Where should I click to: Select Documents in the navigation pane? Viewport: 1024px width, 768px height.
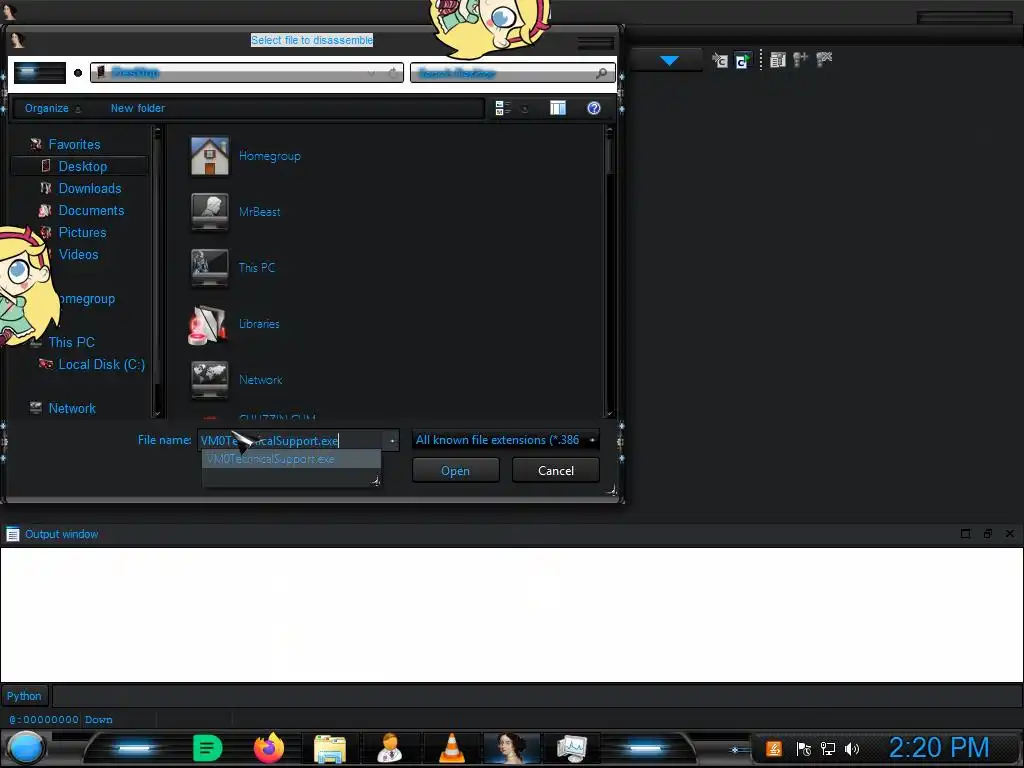(91, 210)
